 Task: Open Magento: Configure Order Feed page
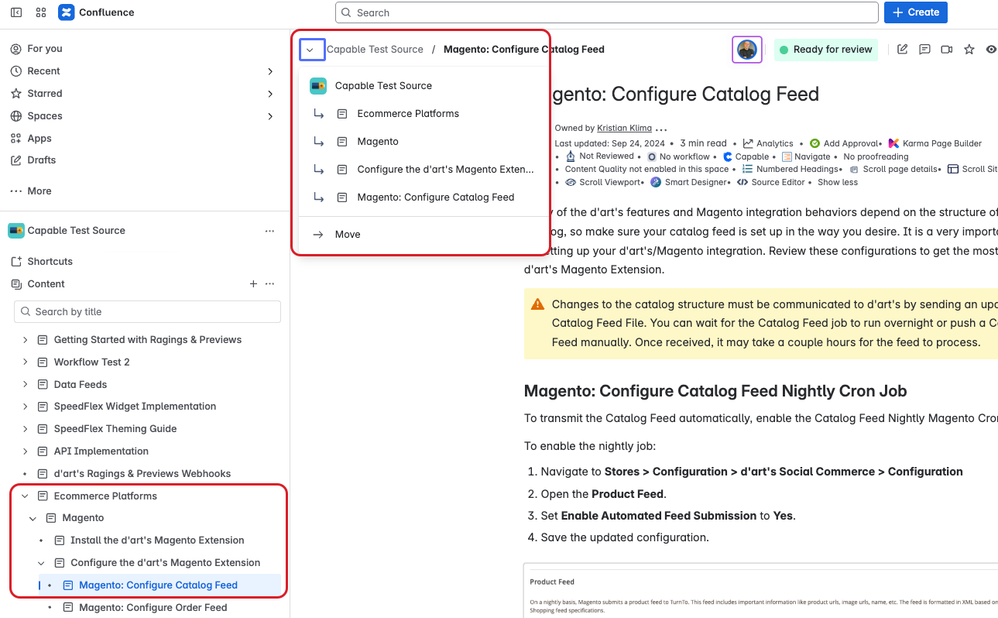pos(153,607)
